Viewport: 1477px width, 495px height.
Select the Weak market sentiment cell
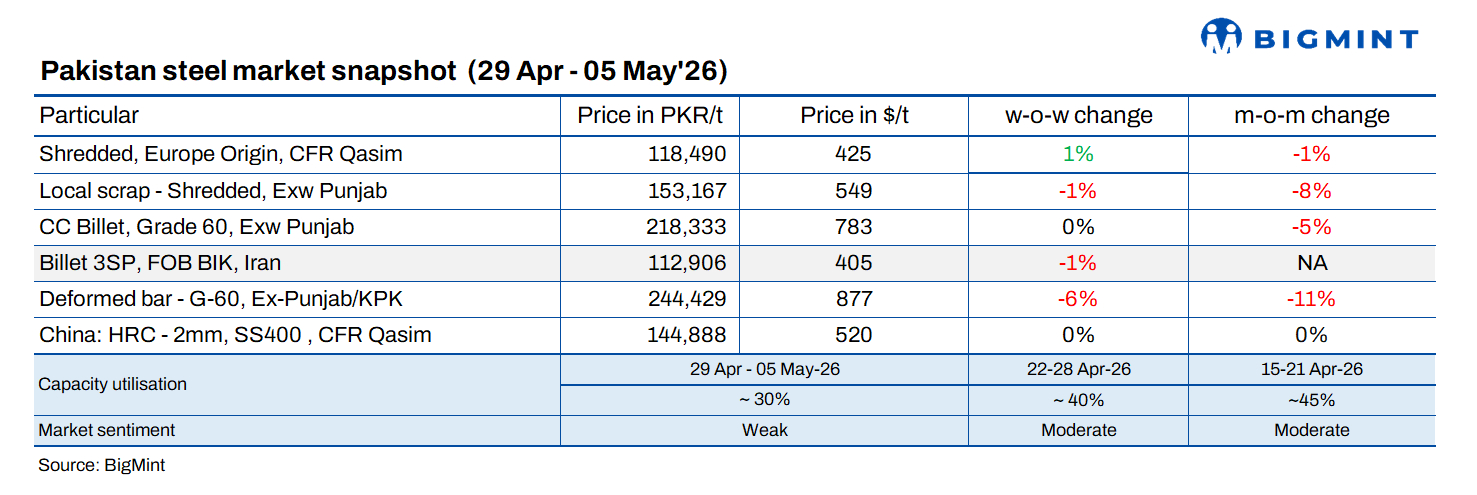tap(764, 430)
